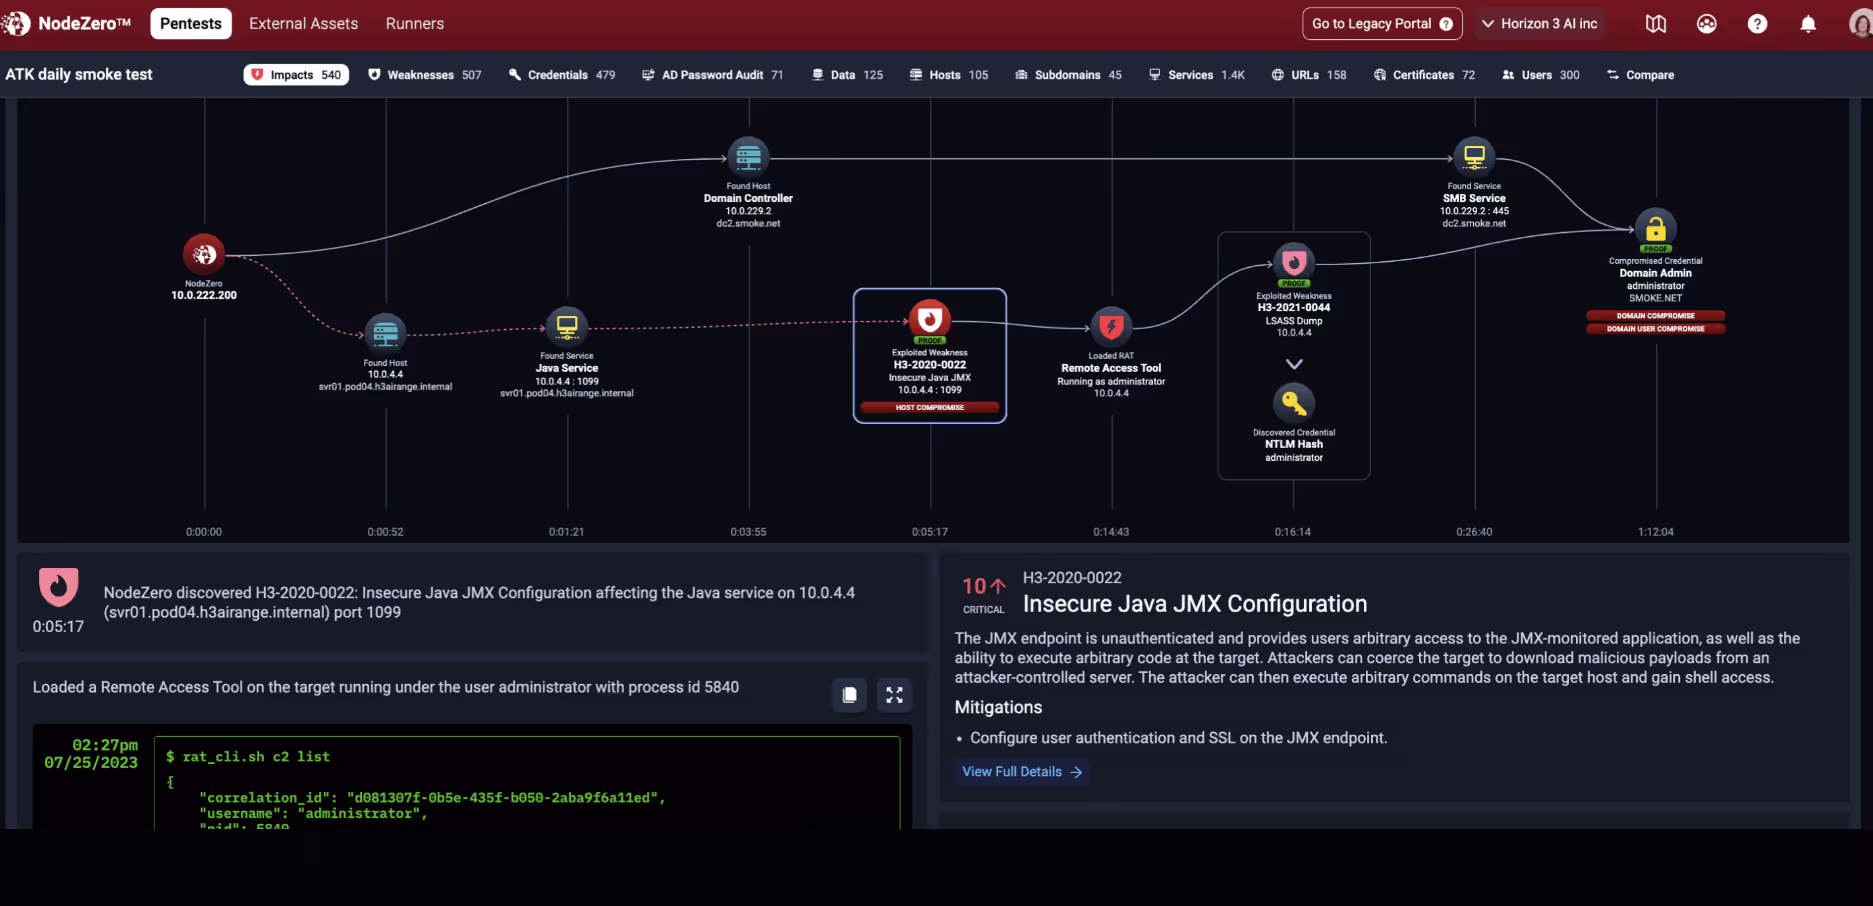Open the documentation map icon
The width and height of the screenshot is (1873, 906).
[x=1656, y=23]
